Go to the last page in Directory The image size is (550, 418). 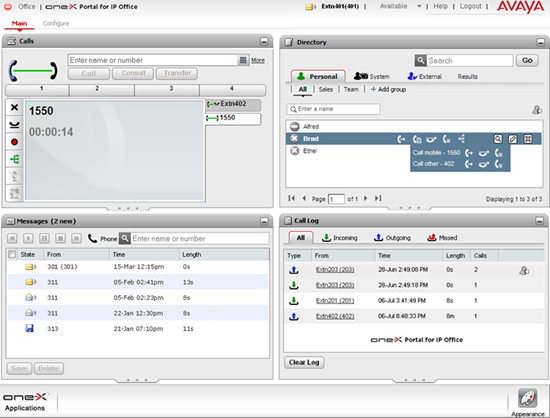click(378, 198)
